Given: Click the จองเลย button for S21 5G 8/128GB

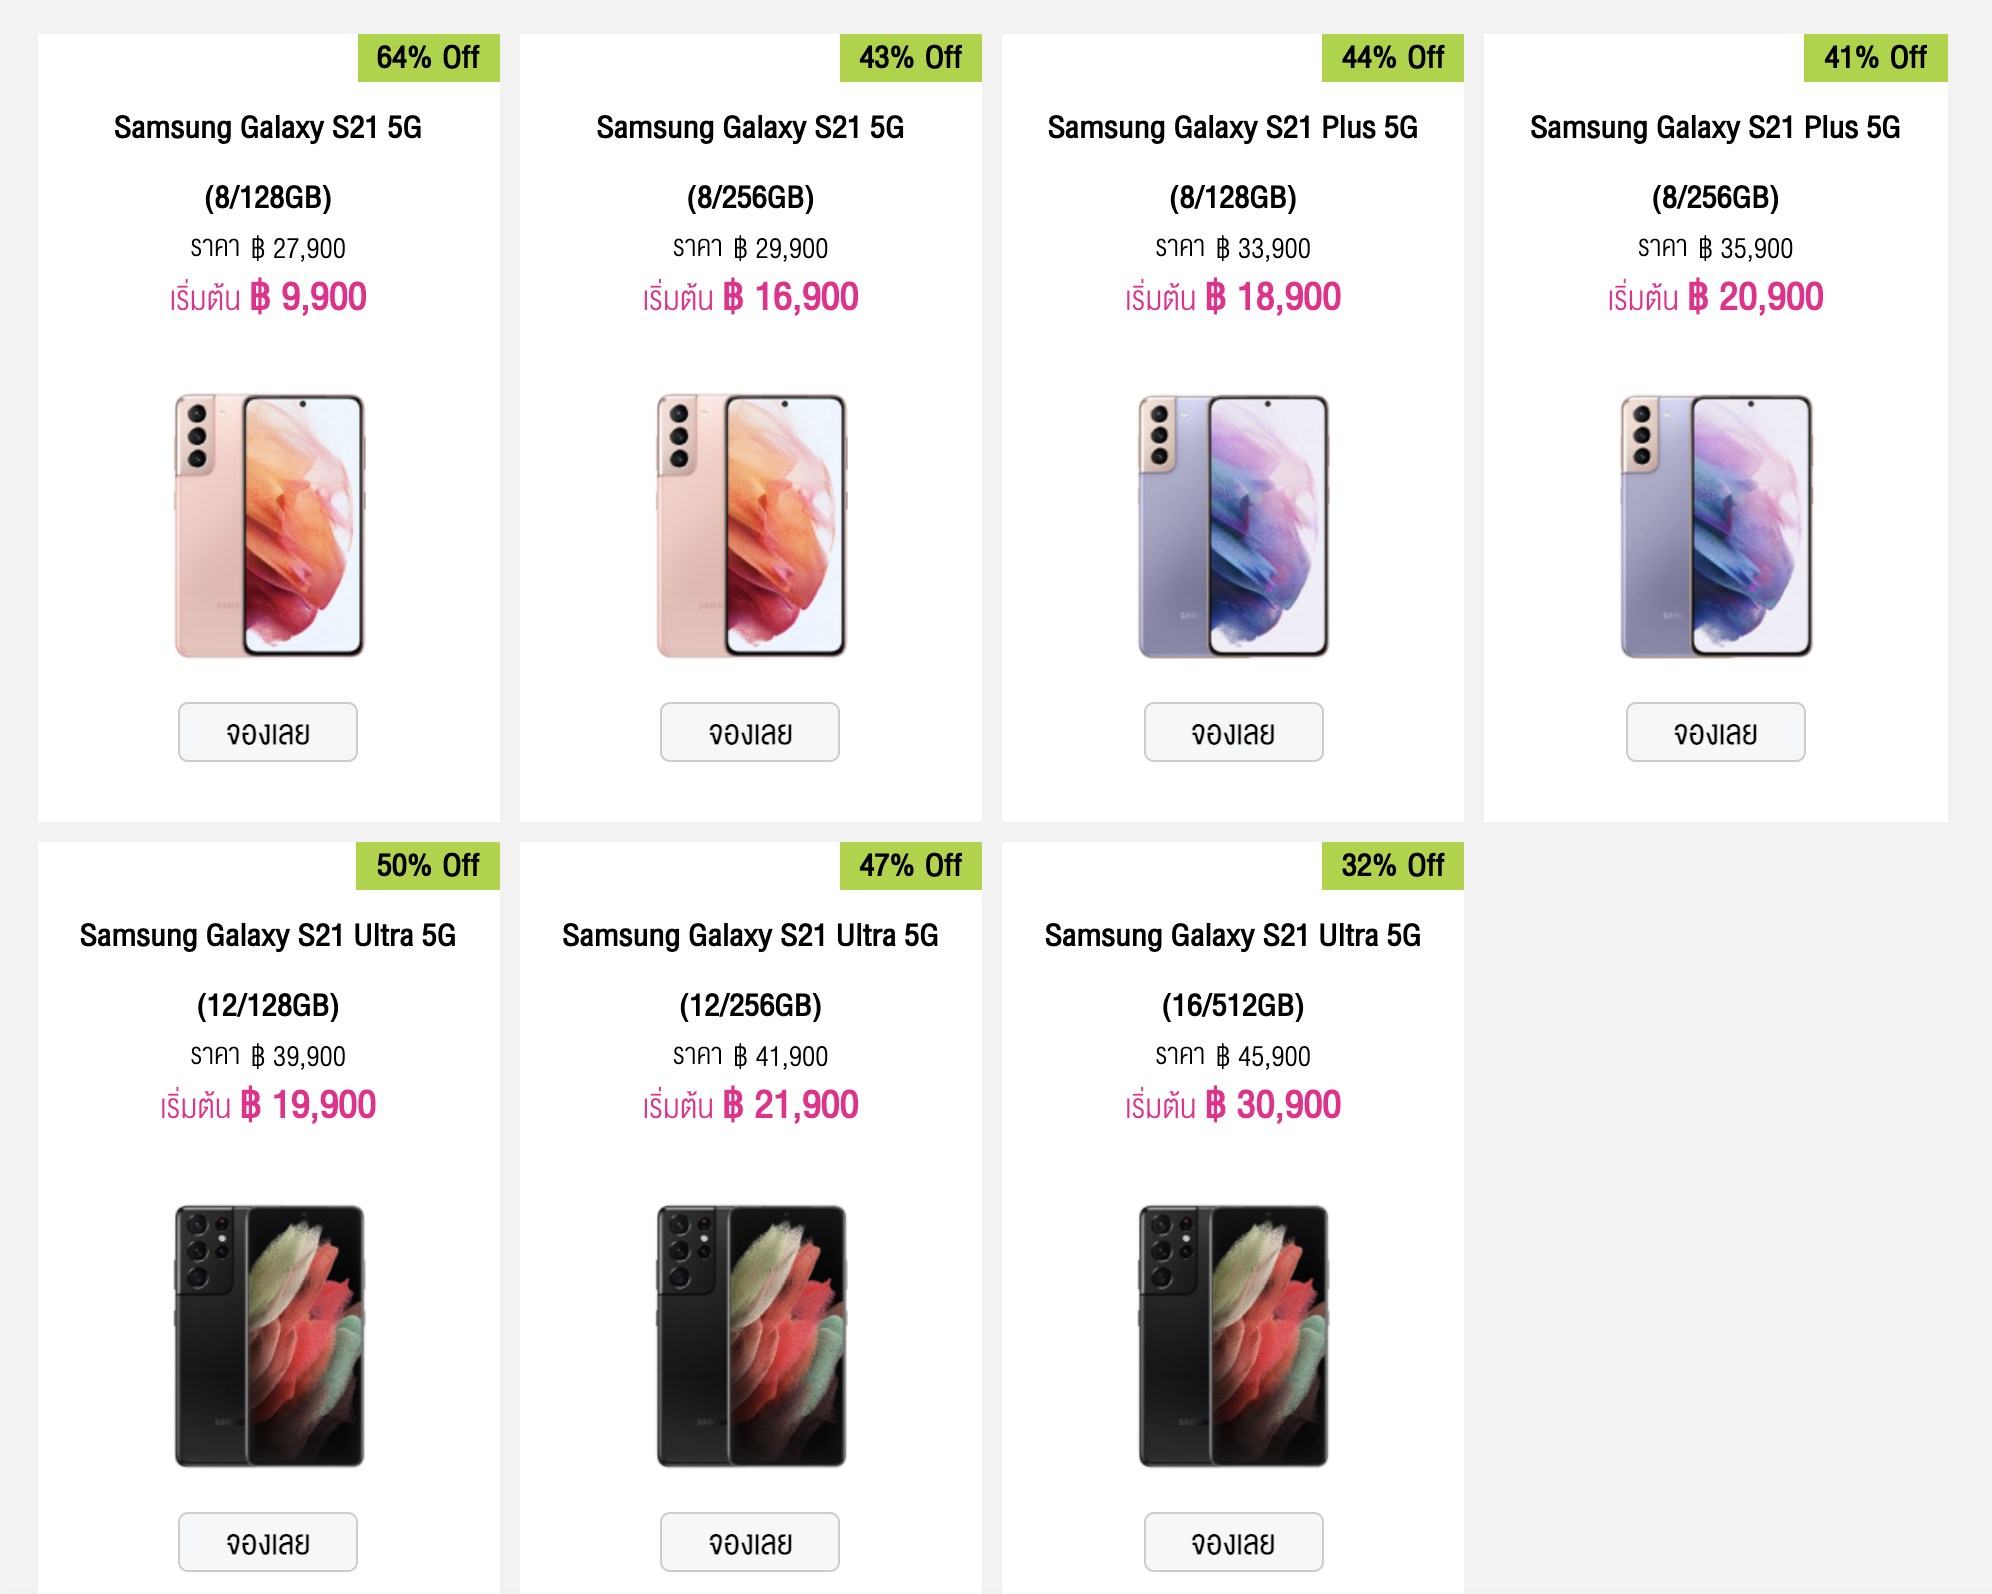Looking at the screenshot, I should 268,733.
